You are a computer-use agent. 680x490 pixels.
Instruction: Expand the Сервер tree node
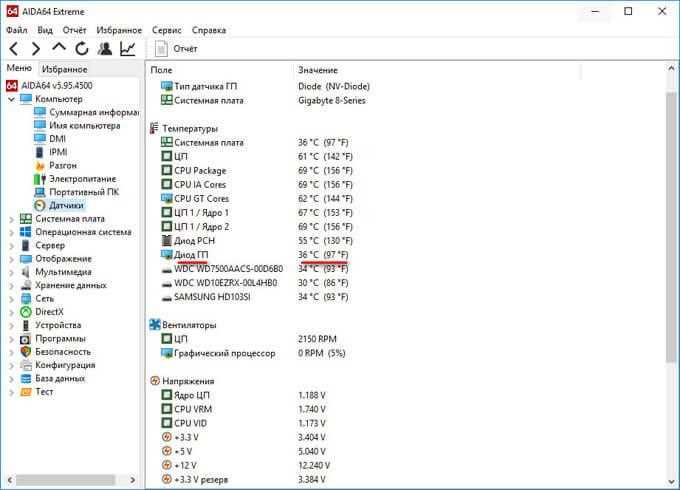pyautogui.click(x=11, y=245)
